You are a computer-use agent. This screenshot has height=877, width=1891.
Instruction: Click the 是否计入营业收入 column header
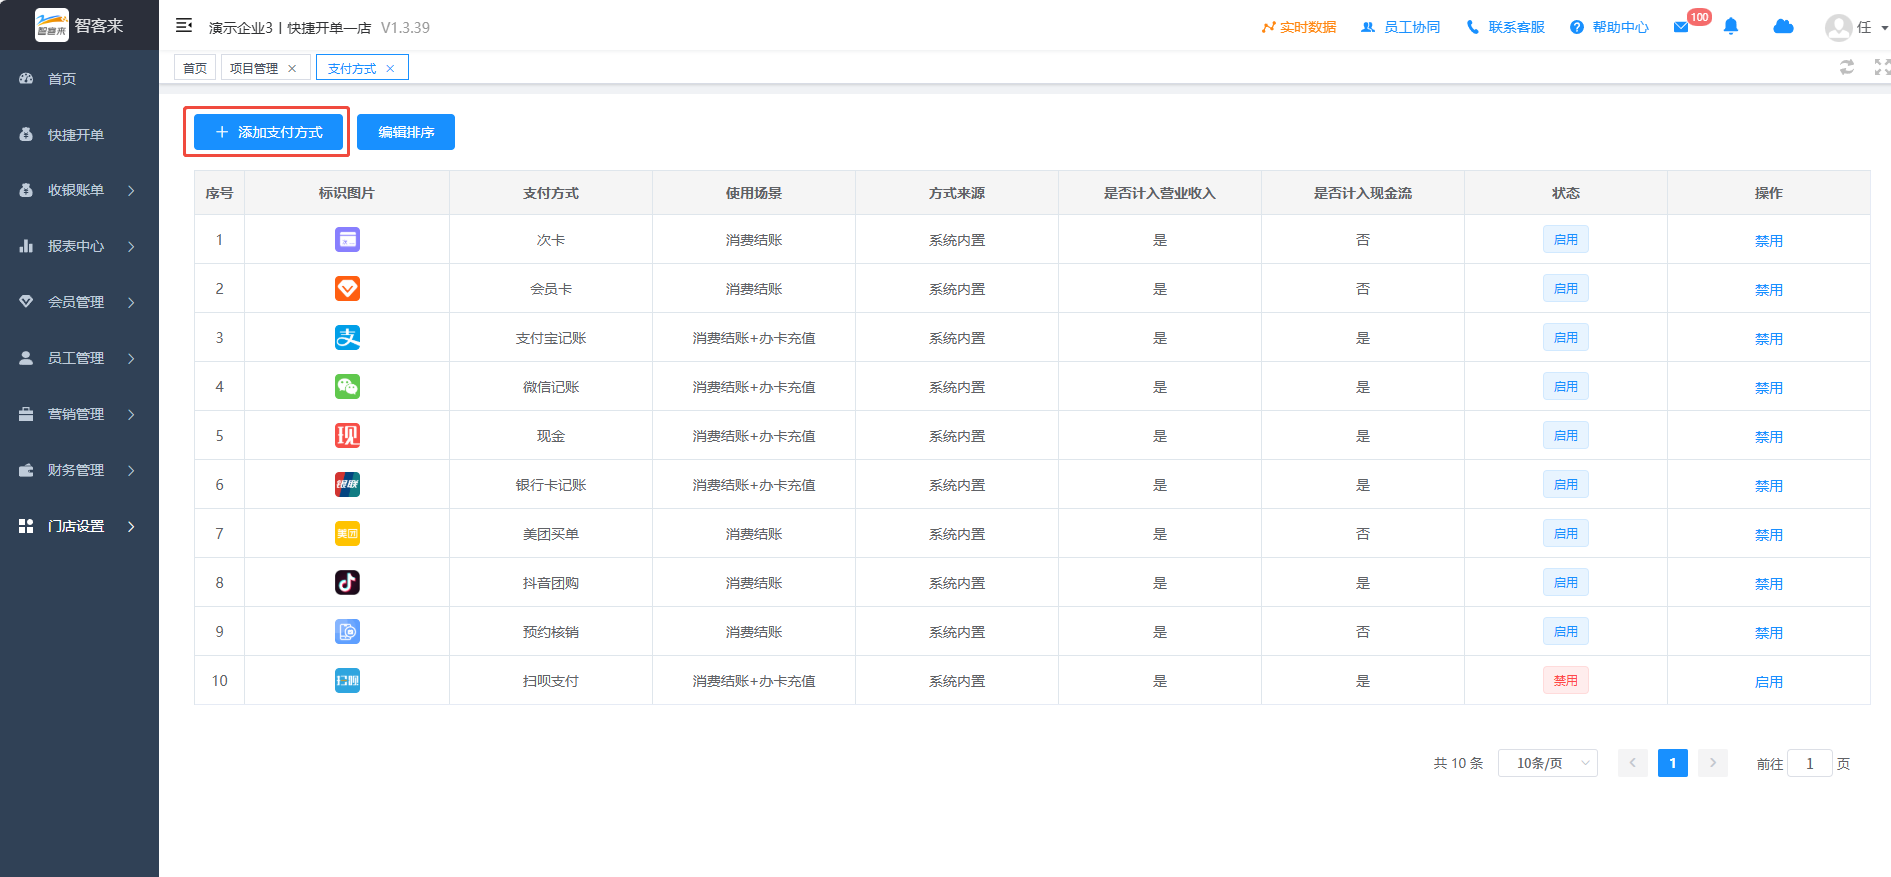[1160, 193]
